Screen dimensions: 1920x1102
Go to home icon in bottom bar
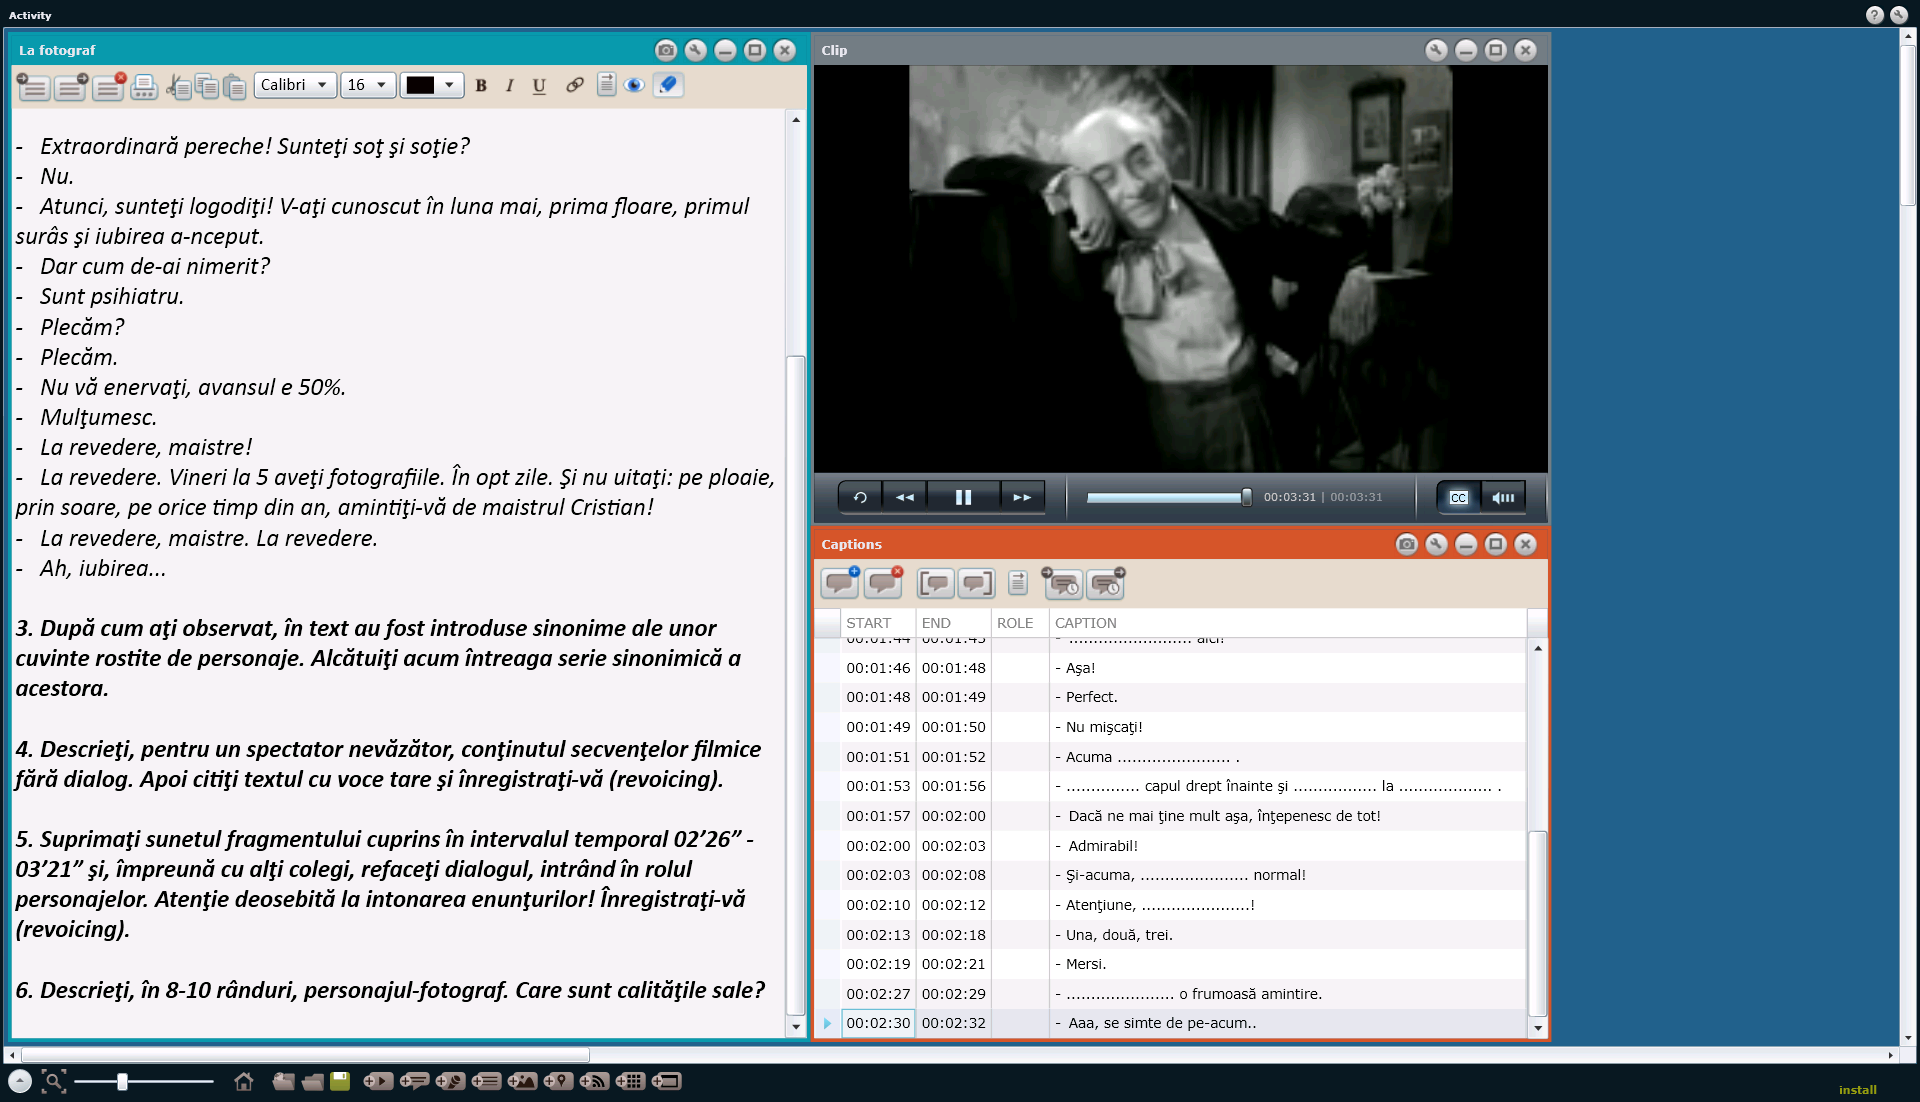coord(243,1081)
